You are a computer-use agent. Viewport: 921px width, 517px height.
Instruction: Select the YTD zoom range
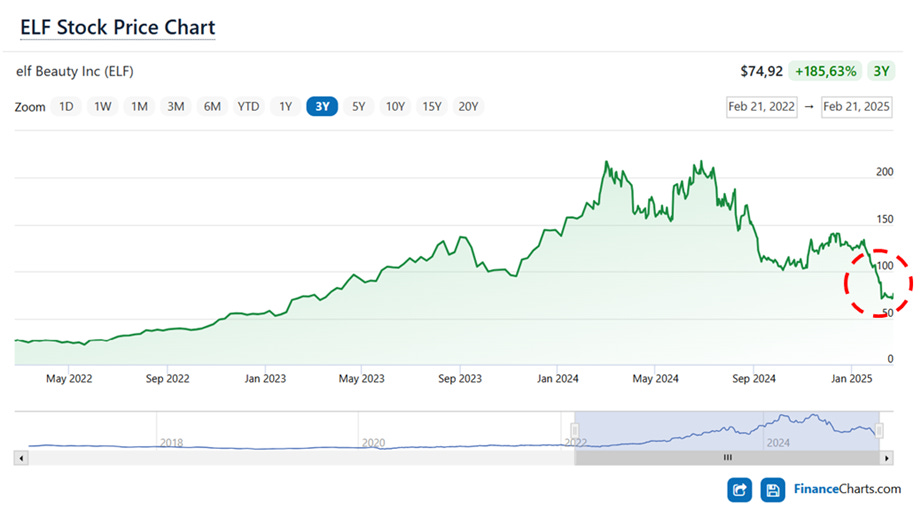pyautogui.click(x=248, y=106)
